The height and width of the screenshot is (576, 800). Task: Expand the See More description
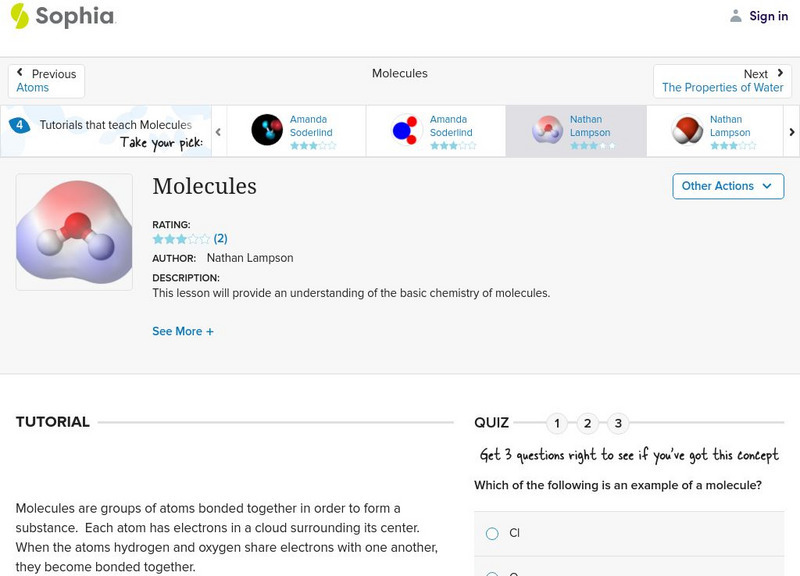pos(183,331)
